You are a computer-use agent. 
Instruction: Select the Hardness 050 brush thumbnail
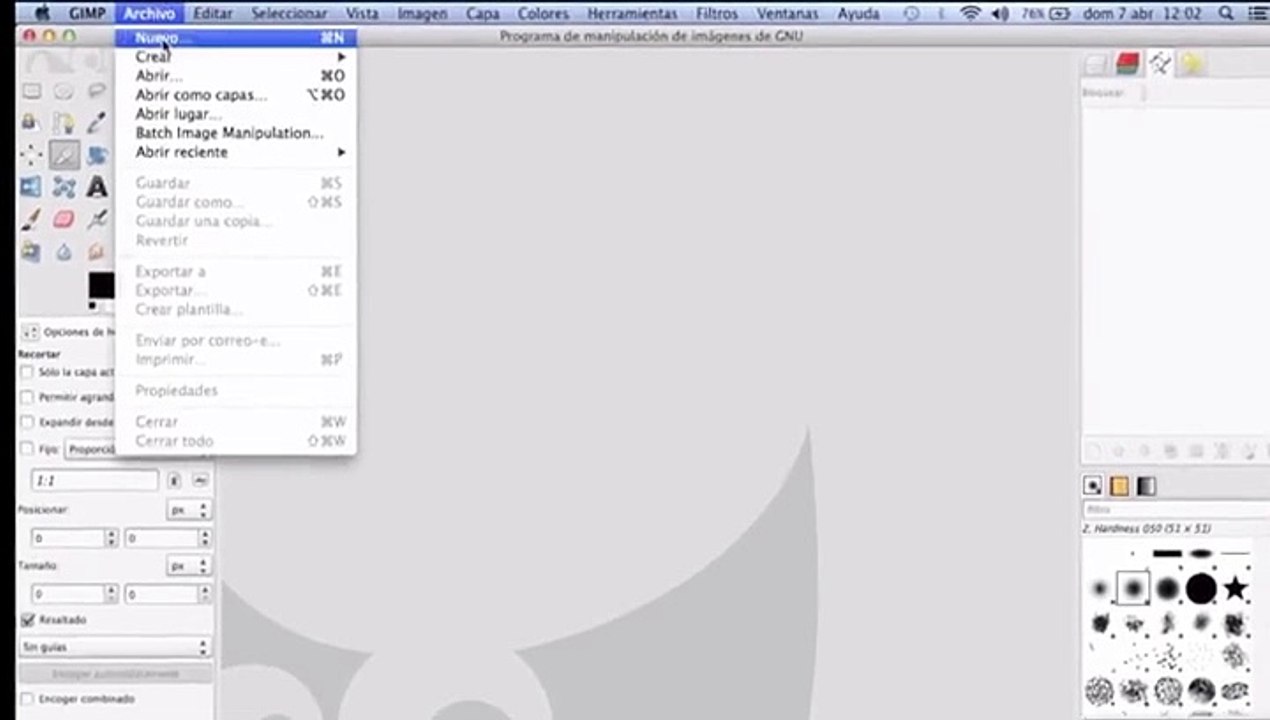coord(1133,588)
